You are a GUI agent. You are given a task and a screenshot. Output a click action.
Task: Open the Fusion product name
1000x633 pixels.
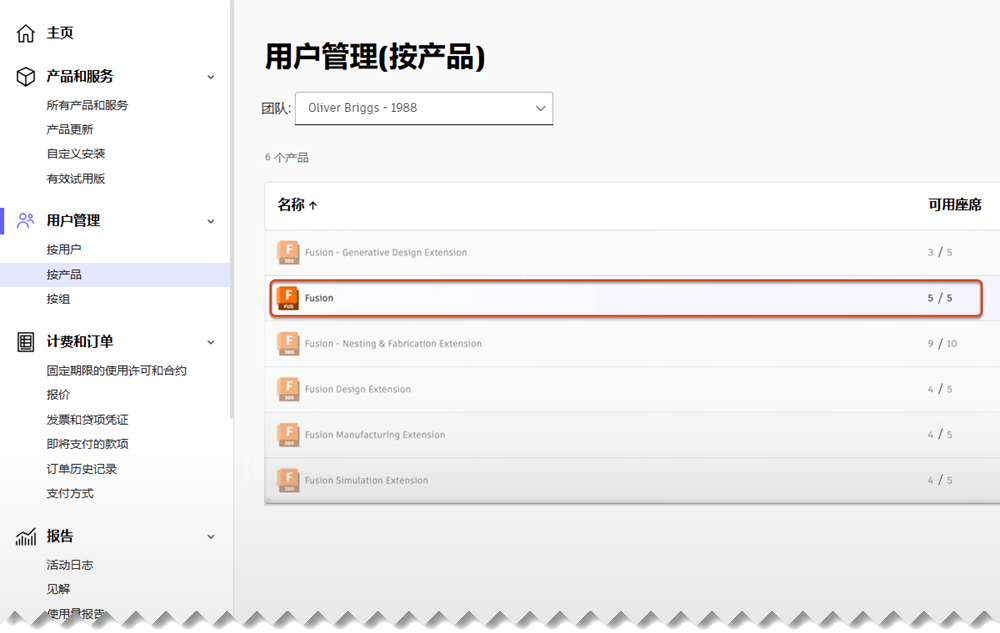coord(319,298)
